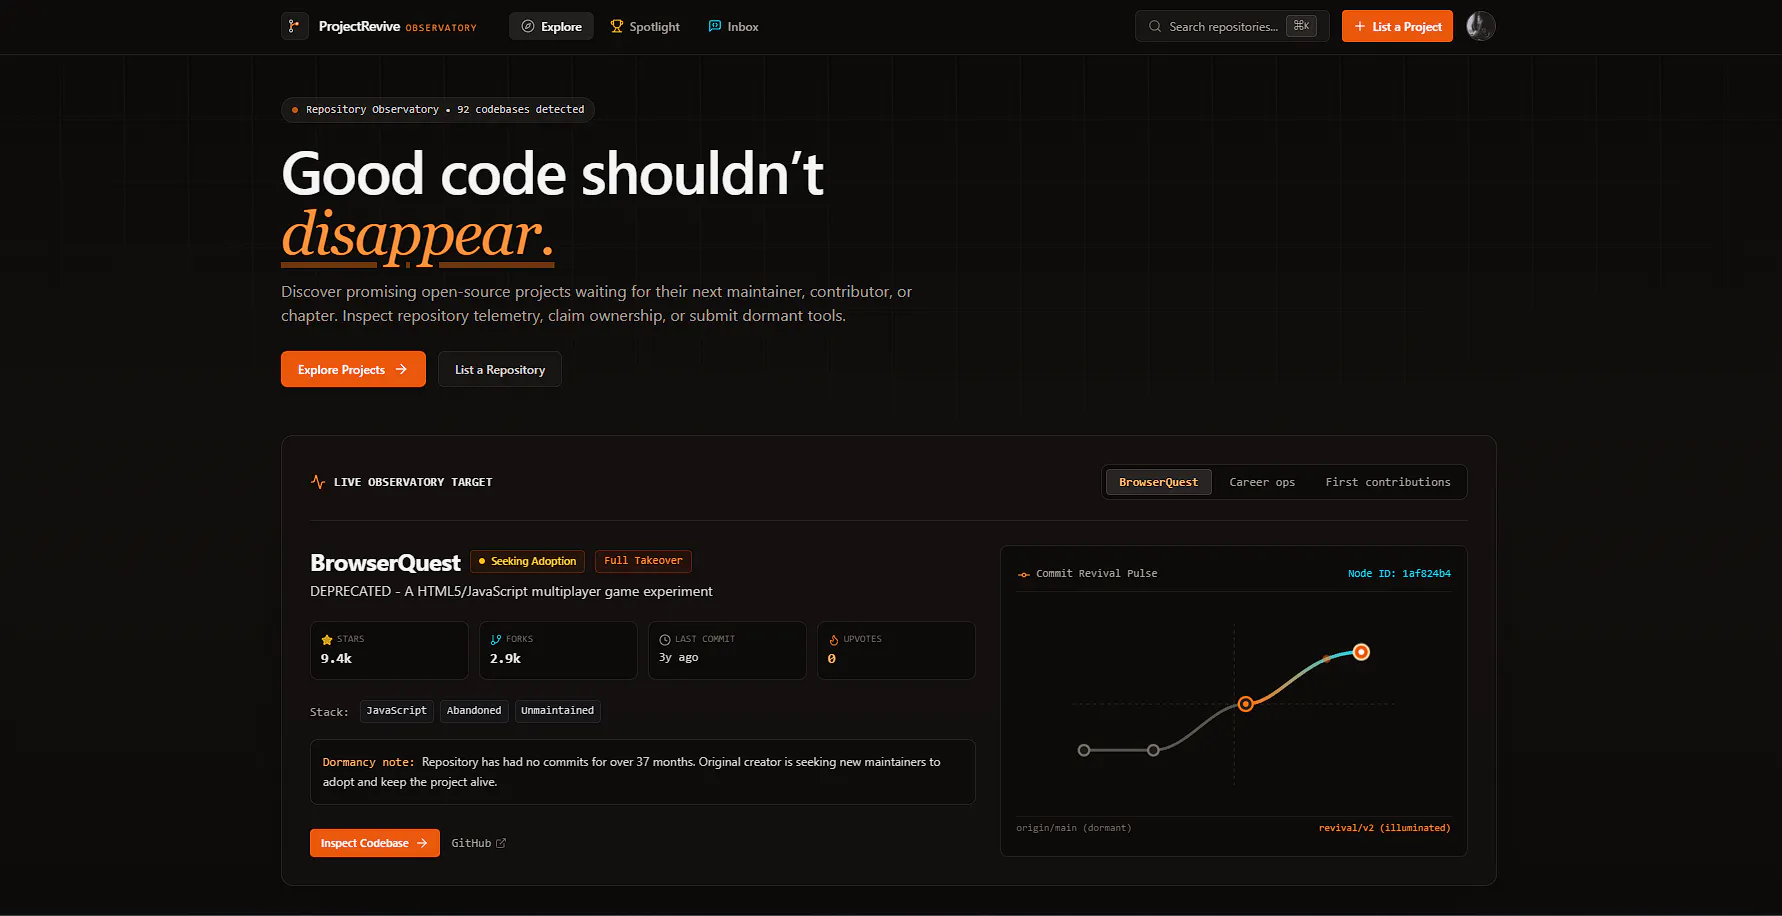The height and width of the screenshot is (916, 1782).
Task: Click the 2.9k forks value
Action: [x=505, y=659]
